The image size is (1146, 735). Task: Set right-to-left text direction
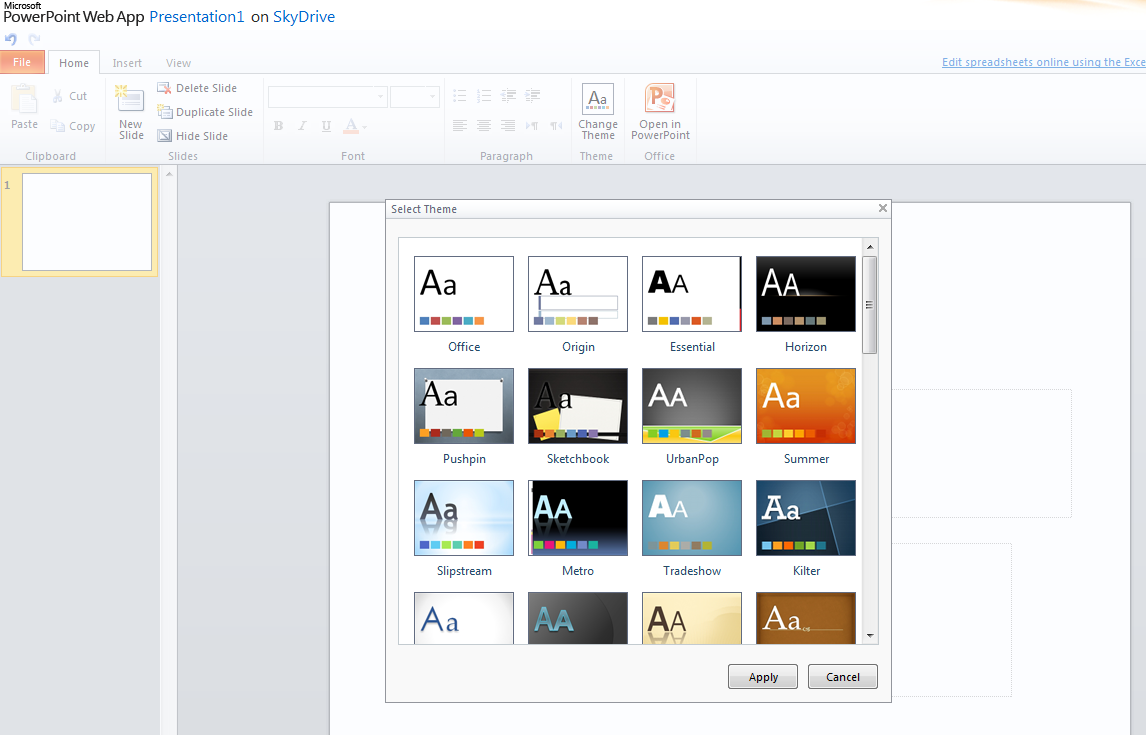click(556, 126)
